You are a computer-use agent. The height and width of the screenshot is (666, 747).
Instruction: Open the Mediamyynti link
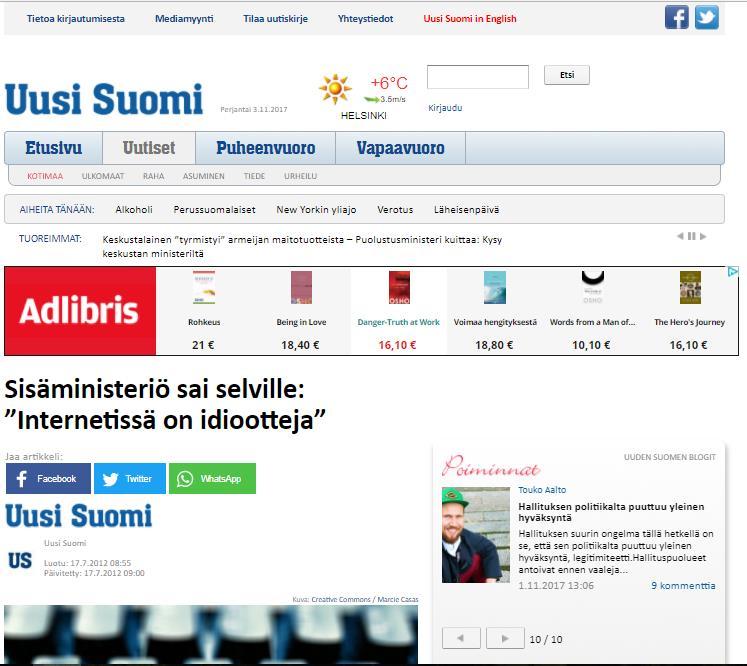point(184,19)
